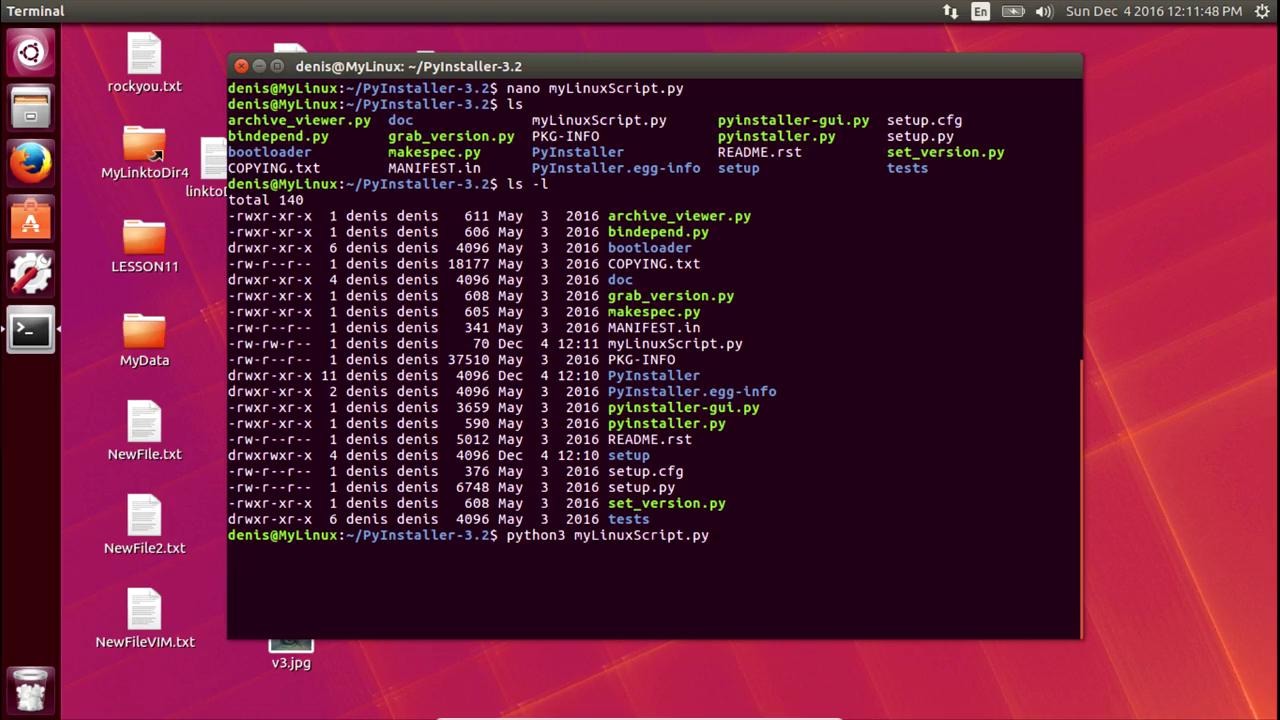The width and height of the screenshot is (1280, 720).
Task: Open the En keyboard layout menu
Action: coord(981,12)
